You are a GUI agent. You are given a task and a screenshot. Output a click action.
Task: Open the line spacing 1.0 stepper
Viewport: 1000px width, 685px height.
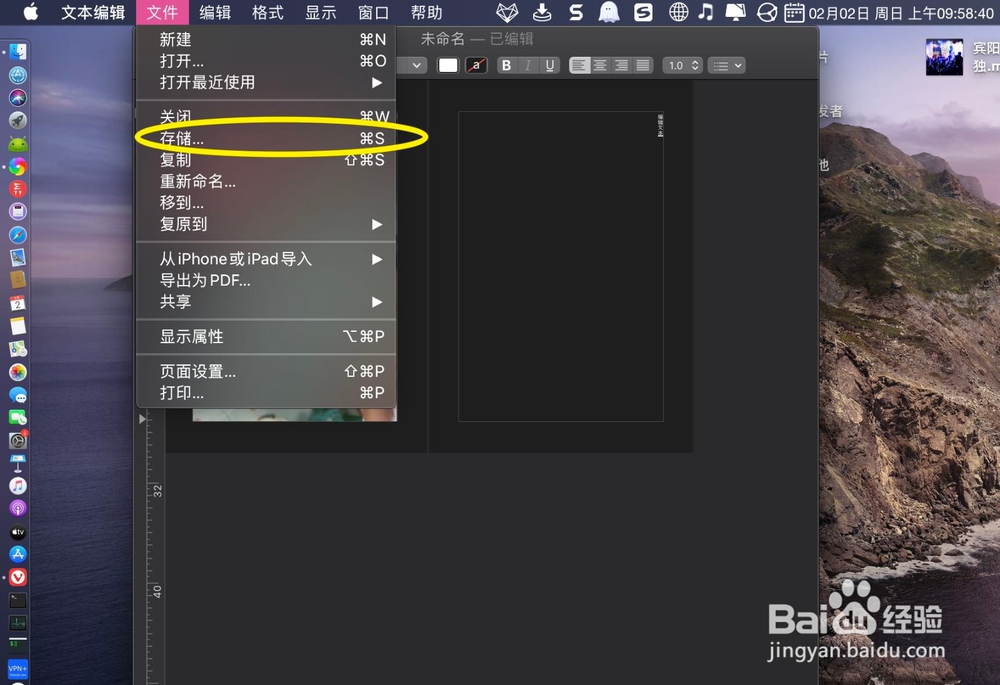coord(682,65)
